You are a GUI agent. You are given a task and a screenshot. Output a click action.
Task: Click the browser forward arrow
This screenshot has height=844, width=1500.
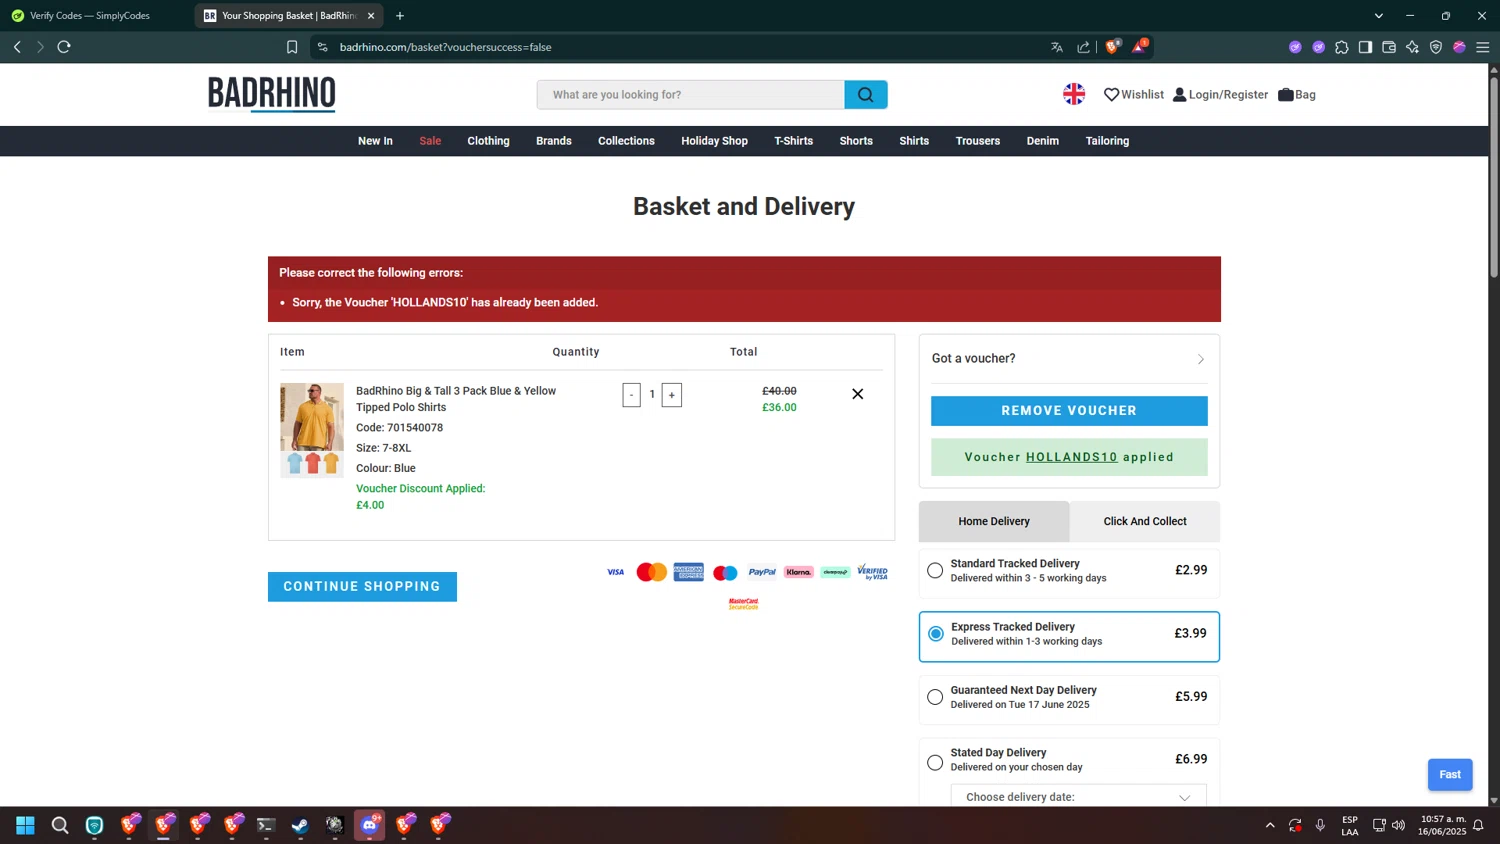[x=40, y=47]
